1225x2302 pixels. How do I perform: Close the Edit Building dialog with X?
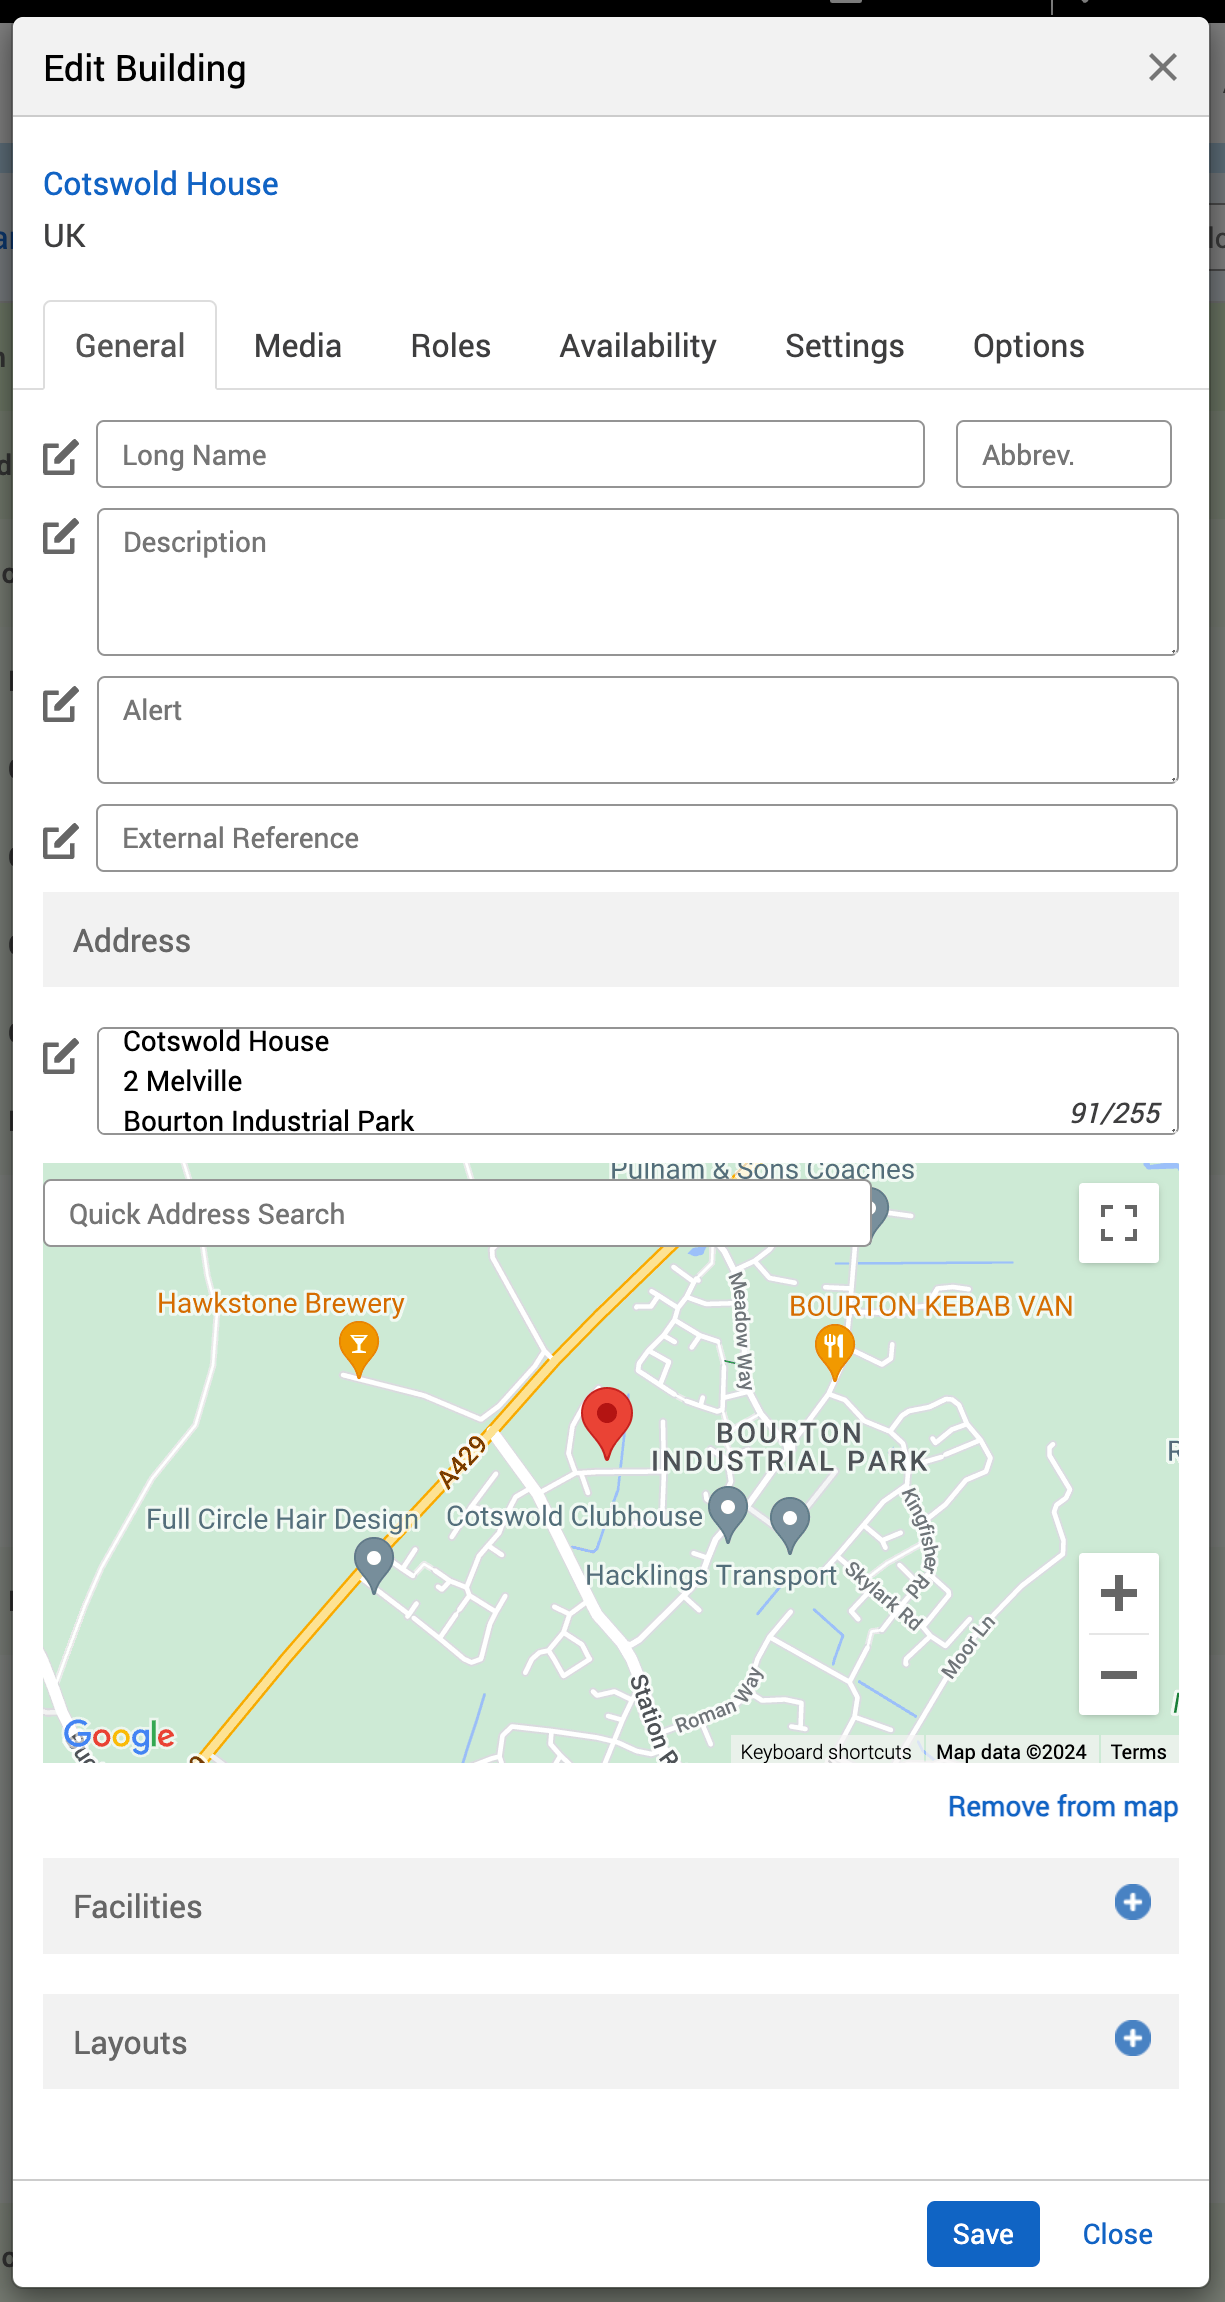pos(1162,68)
